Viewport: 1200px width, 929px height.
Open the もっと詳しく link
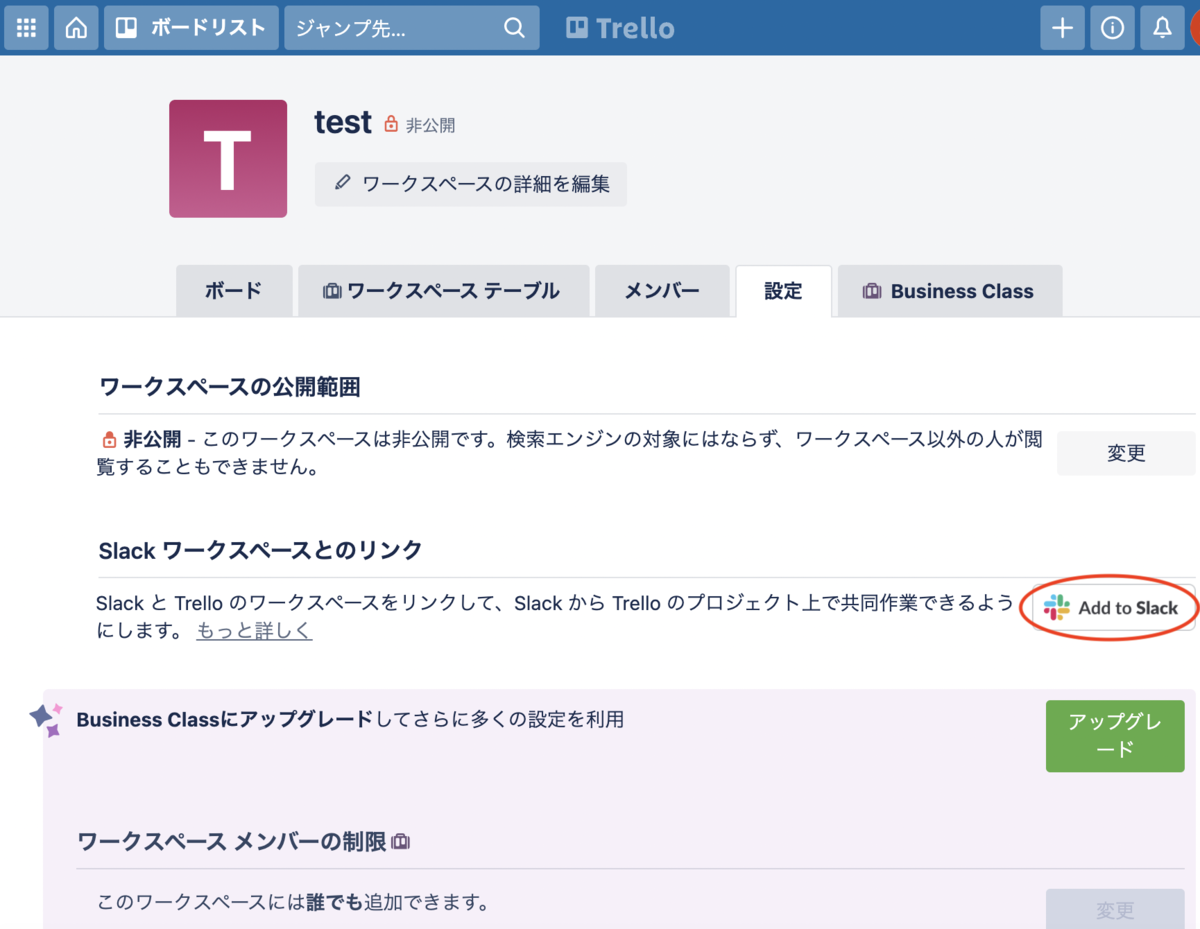tap(253, 630)
